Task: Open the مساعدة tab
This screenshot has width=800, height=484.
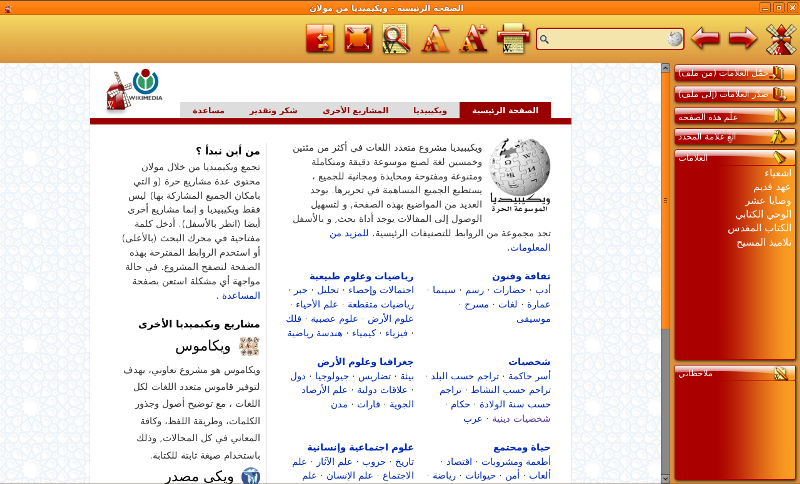Action: (x=208, y=110)
